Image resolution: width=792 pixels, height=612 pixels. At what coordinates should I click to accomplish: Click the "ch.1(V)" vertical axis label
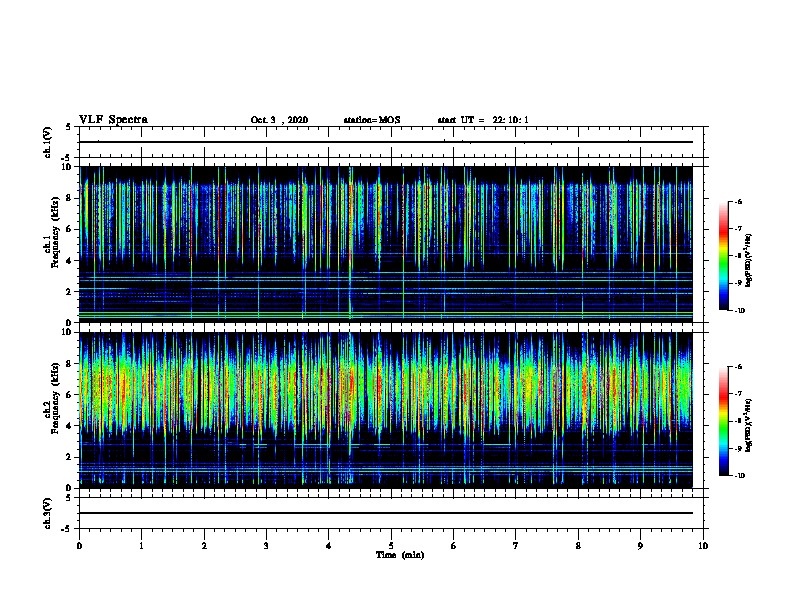click(x=47, y=142)
